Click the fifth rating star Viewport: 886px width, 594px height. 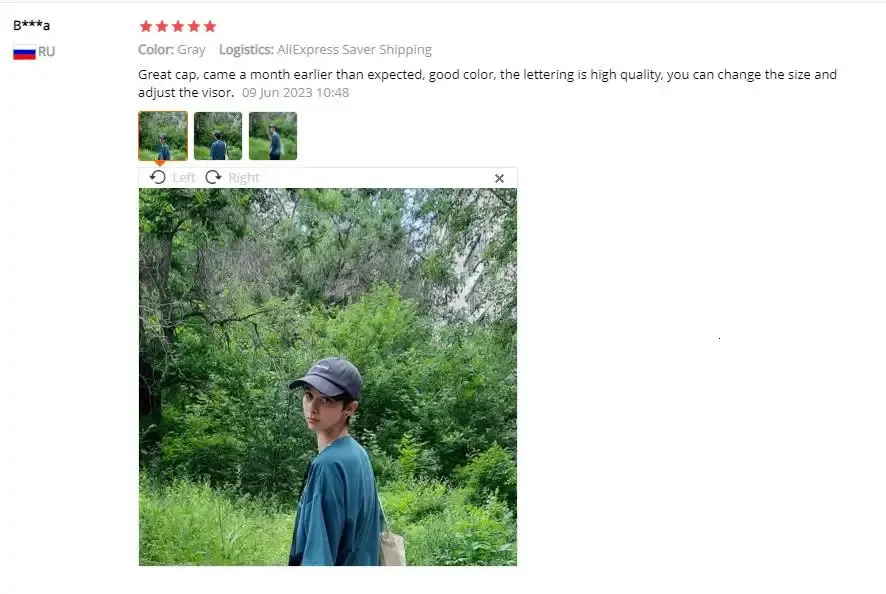click(210, 26)
